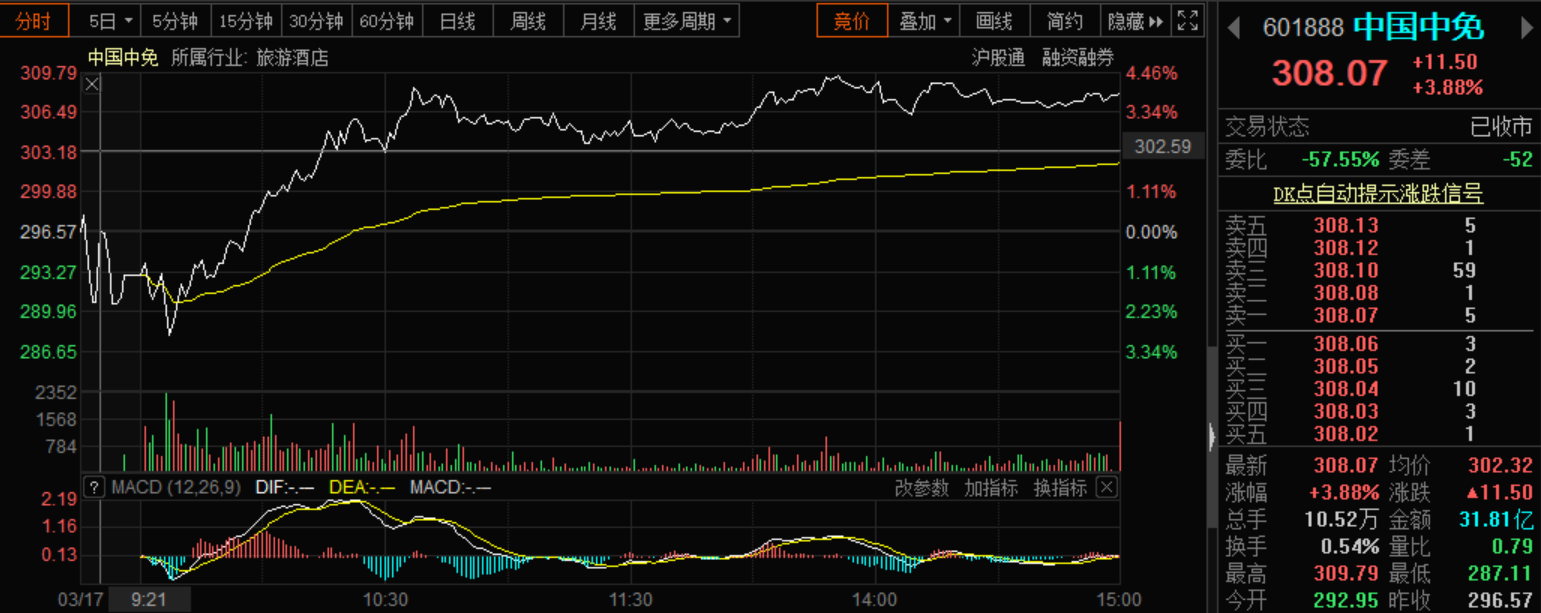Switch to 60分钟 chart period

click(x=386, y=21)
